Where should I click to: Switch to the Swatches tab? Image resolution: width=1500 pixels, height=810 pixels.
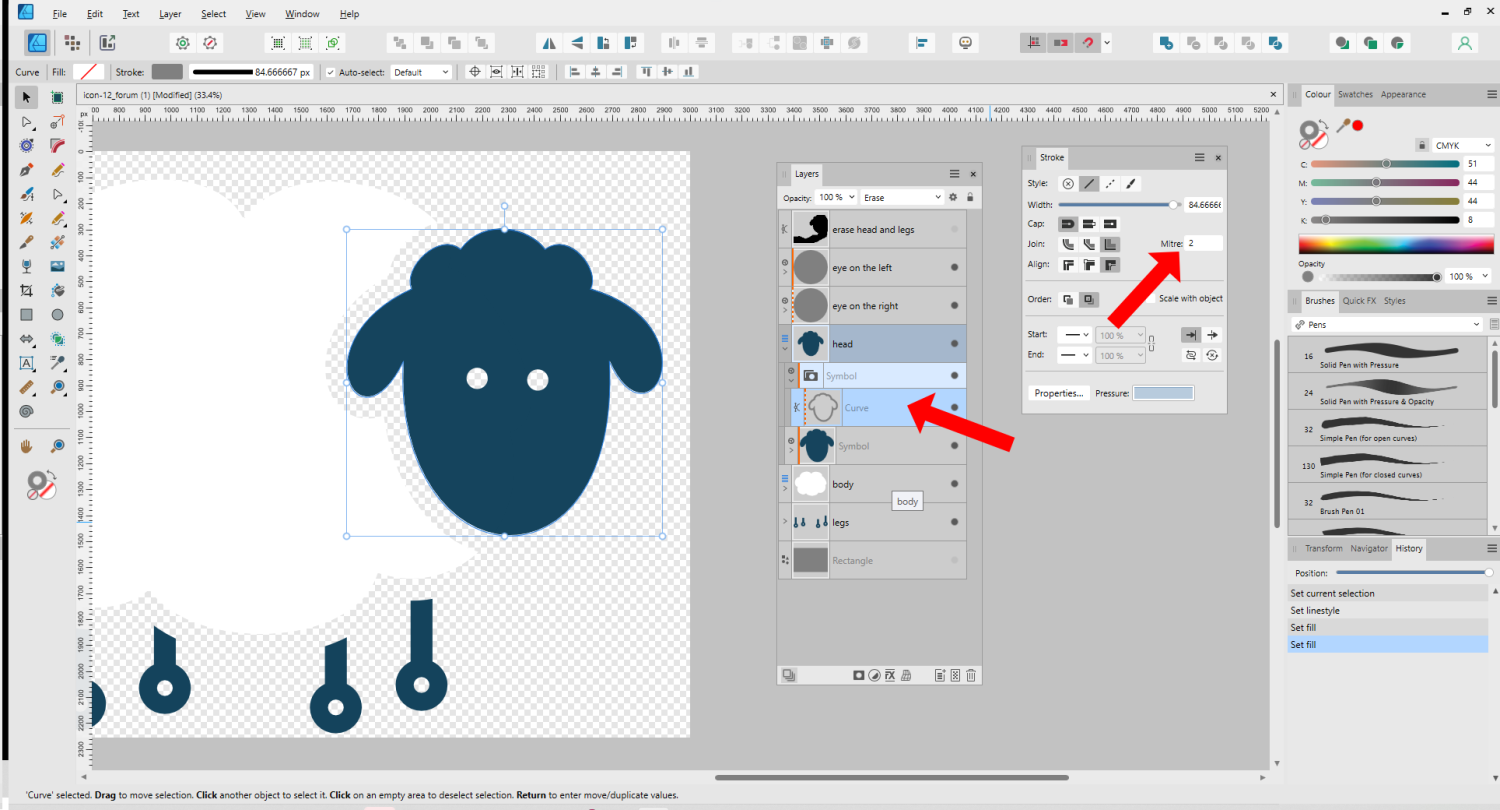click(x=1355, y=94)
